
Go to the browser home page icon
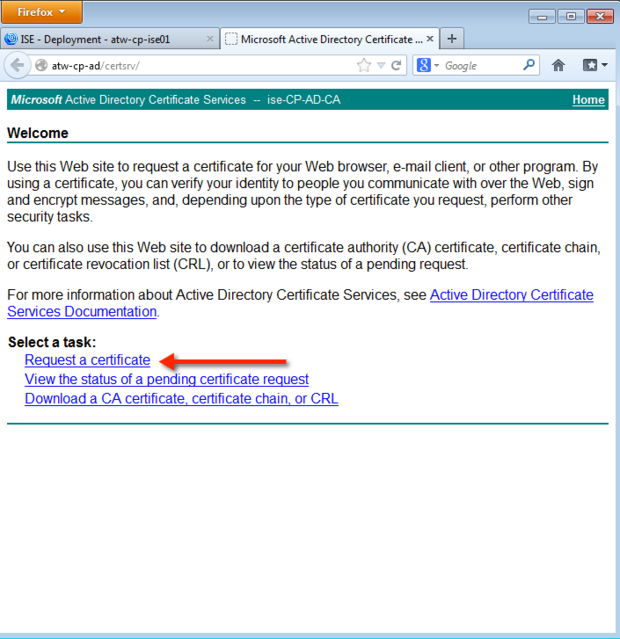[x=558, y=65]
